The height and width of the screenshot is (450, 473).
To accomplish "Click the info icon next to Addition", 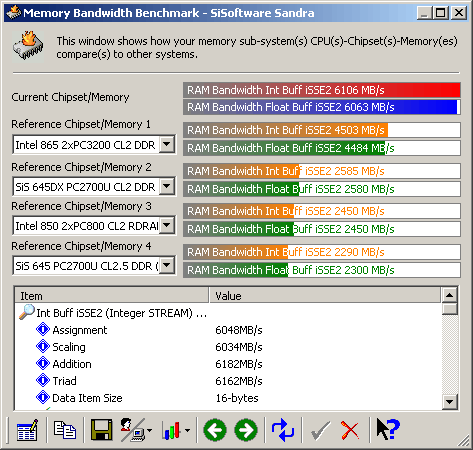I will [x=43, y=363].
